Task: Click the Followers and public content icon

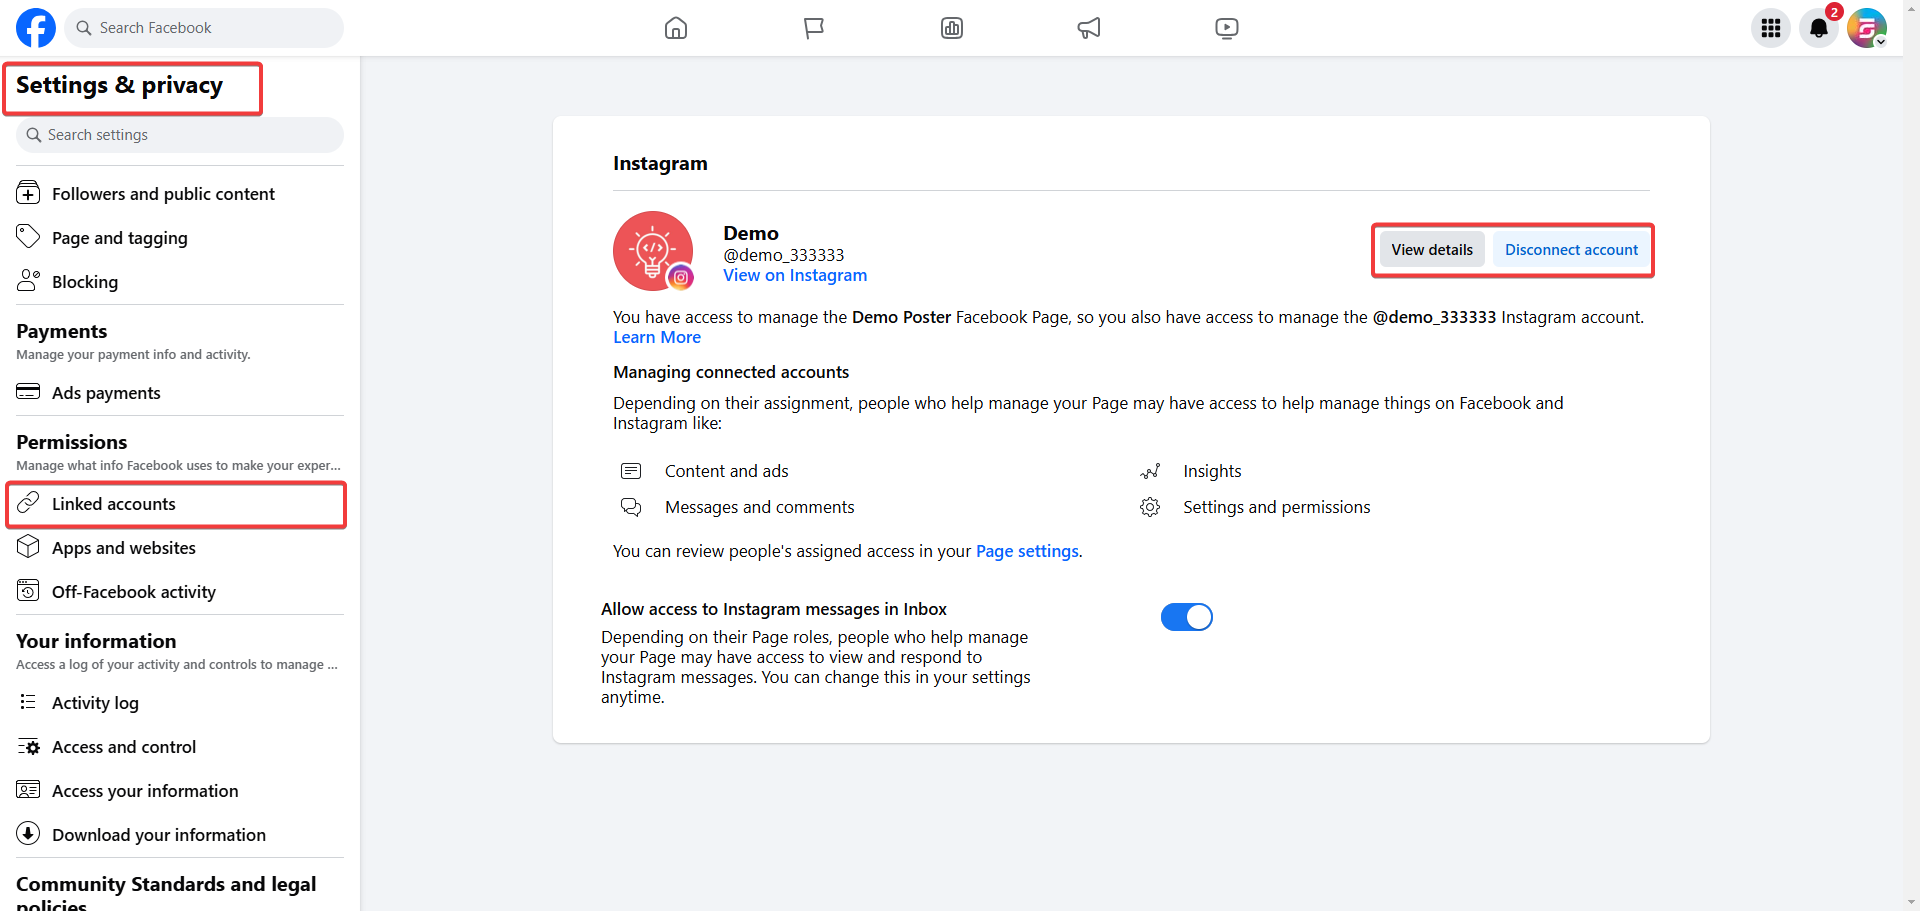Action: point(28,193)
